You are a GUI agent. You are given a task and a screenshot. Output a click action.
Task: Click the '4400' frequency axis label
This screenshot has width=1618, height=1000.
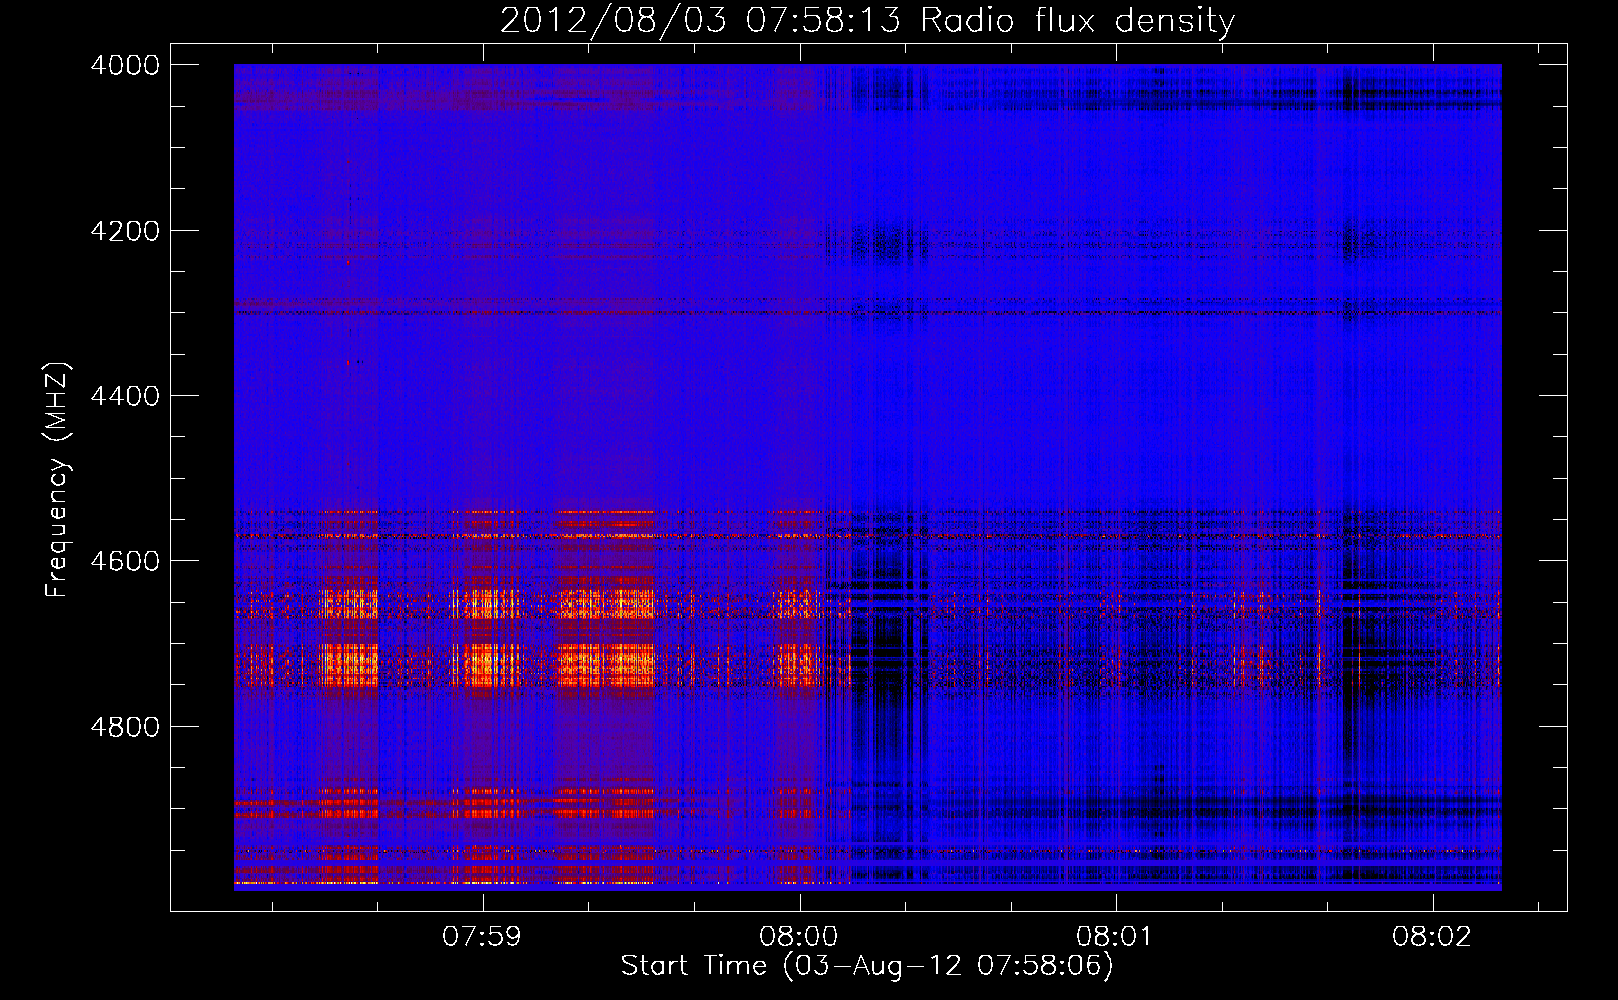pyautogui.click(x=125, y=396)
